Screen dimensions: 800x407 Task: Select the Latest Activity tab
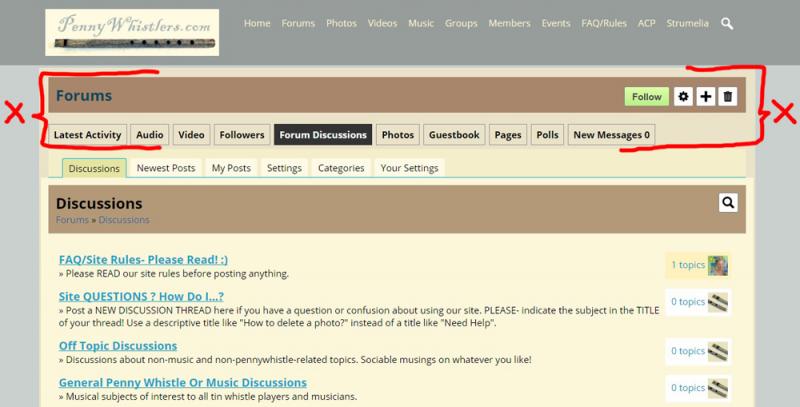87,135
